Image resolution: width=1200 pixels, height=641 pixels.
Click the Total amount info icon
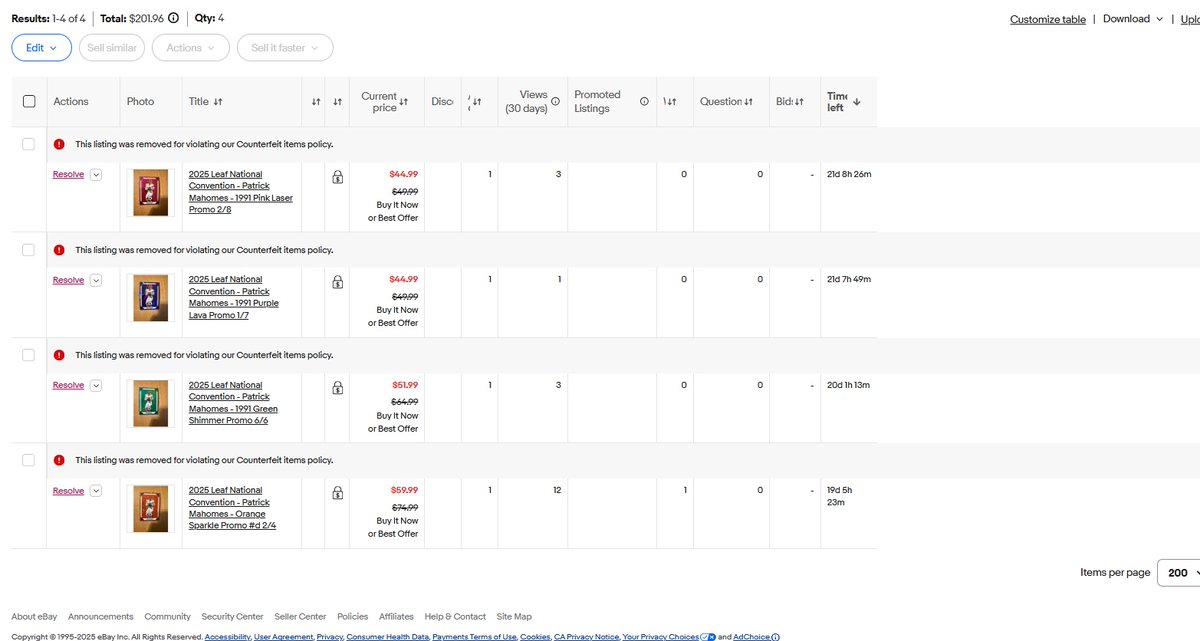click(x=174, y=18)
